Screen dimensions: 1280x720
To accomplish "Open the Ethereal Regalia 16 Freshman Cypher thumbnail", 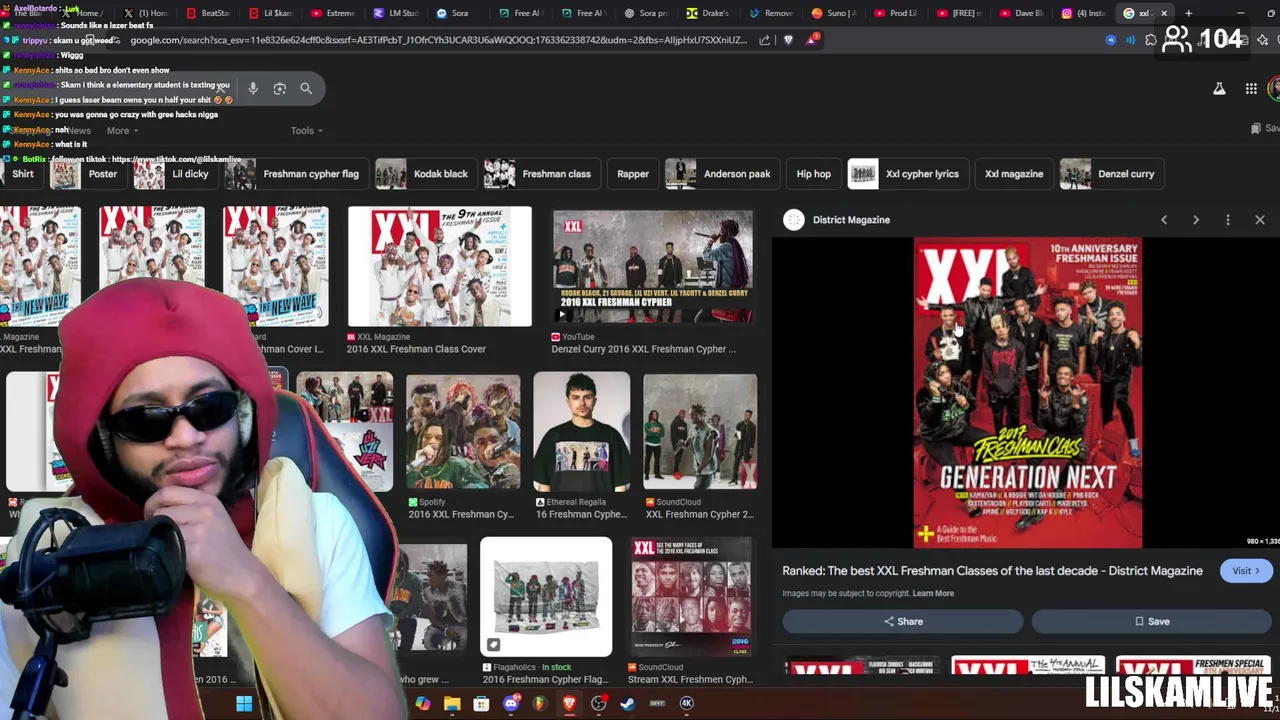I will (582, 432).
